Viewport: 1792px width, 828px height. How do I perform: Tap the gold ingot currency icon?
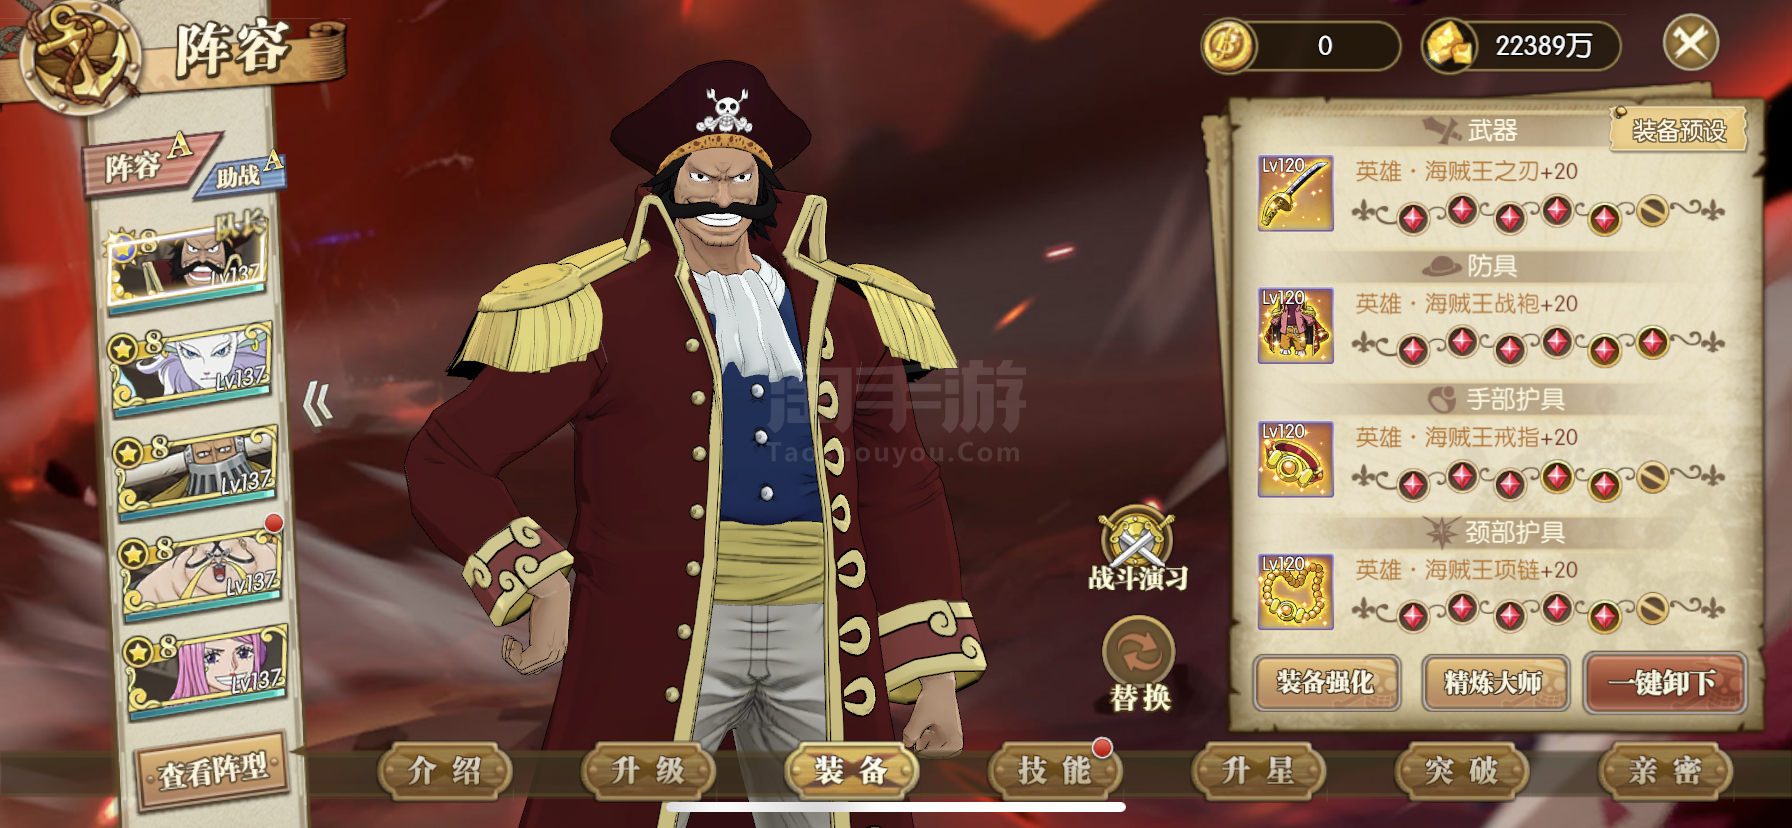(1448, 46)
